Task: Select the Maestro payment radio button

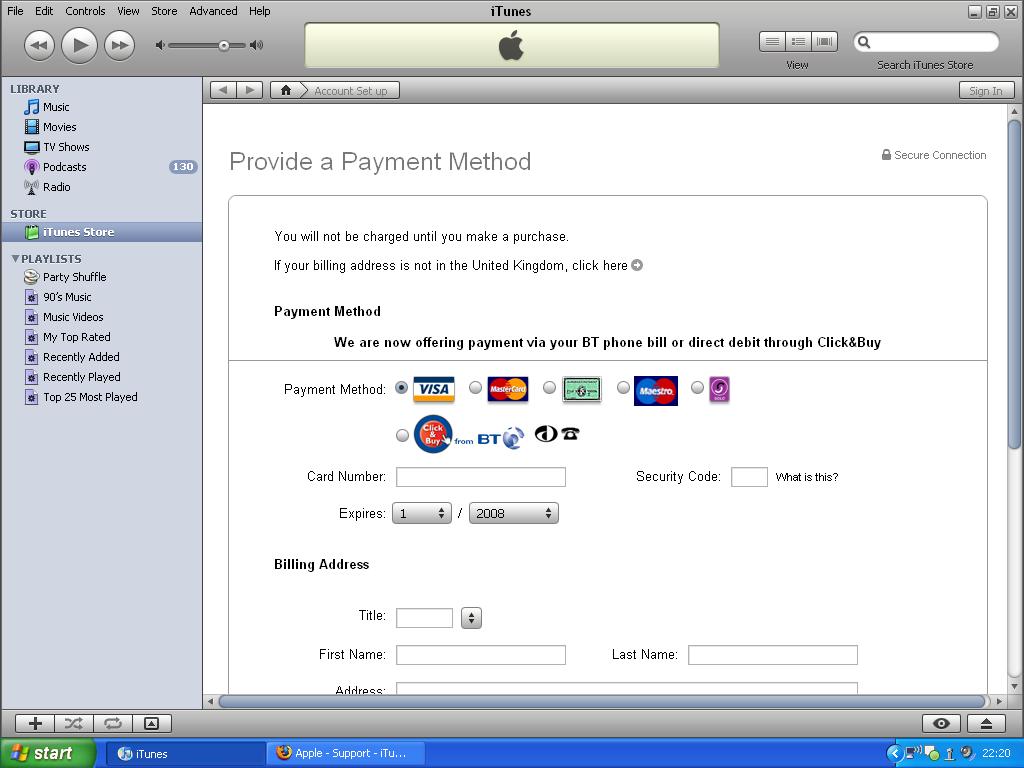Action: 623,387
